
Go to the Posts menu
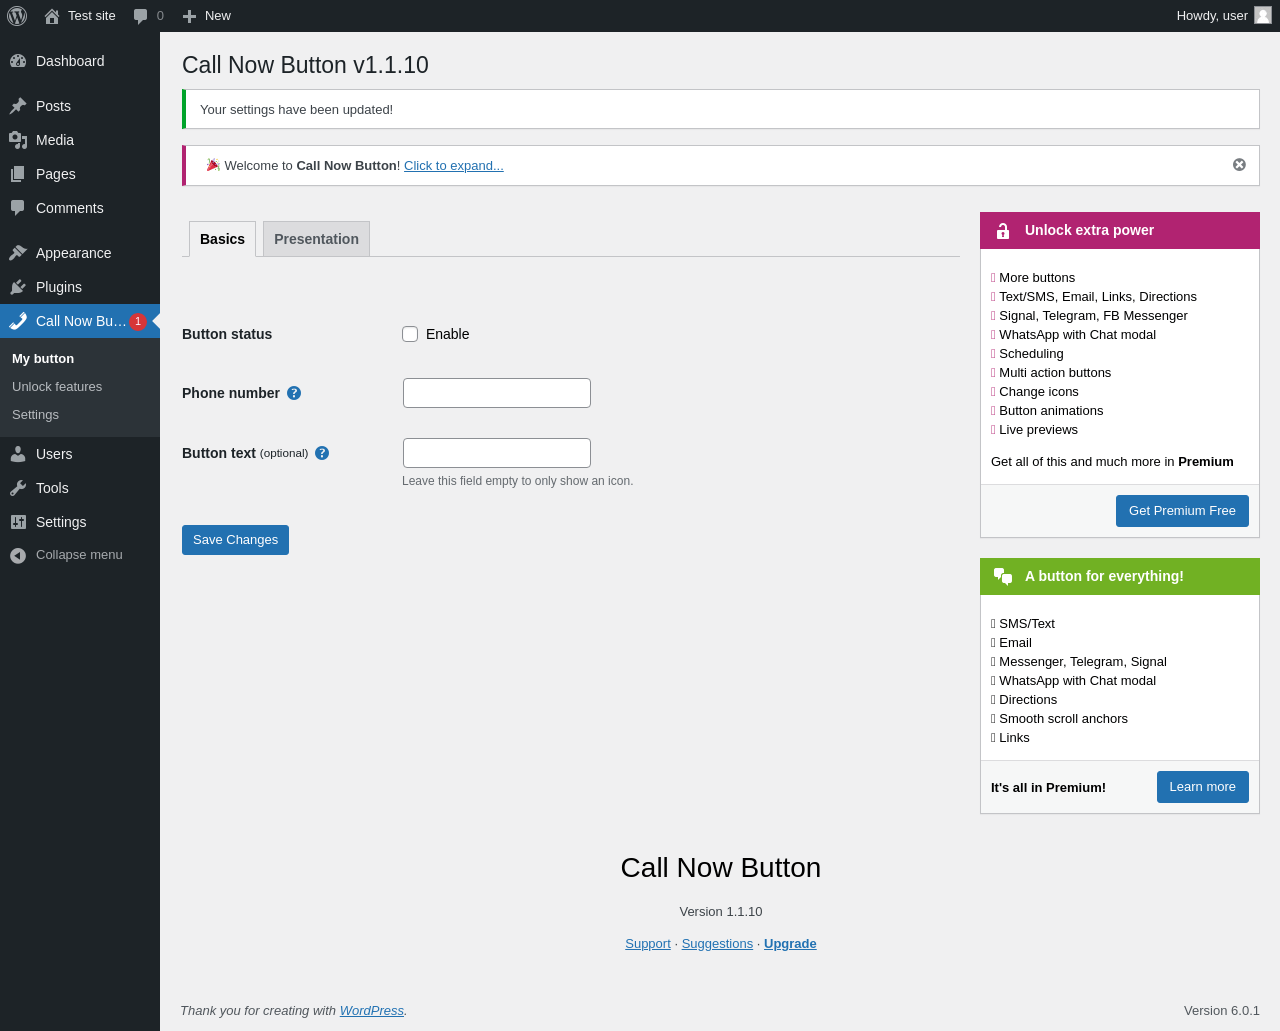pyautogui.click(x=53, y=106)
